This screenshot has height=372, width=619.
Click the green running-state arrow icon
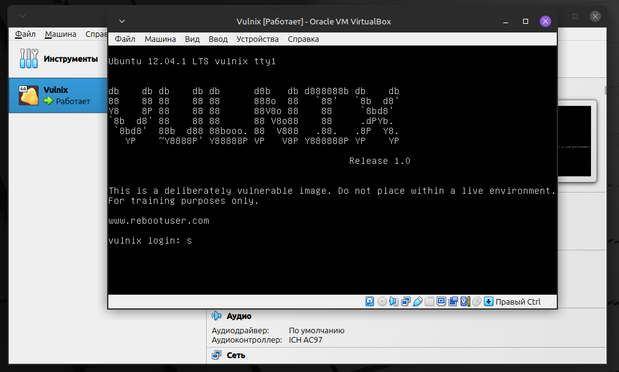pyautogui.click(x=48, y=101)
